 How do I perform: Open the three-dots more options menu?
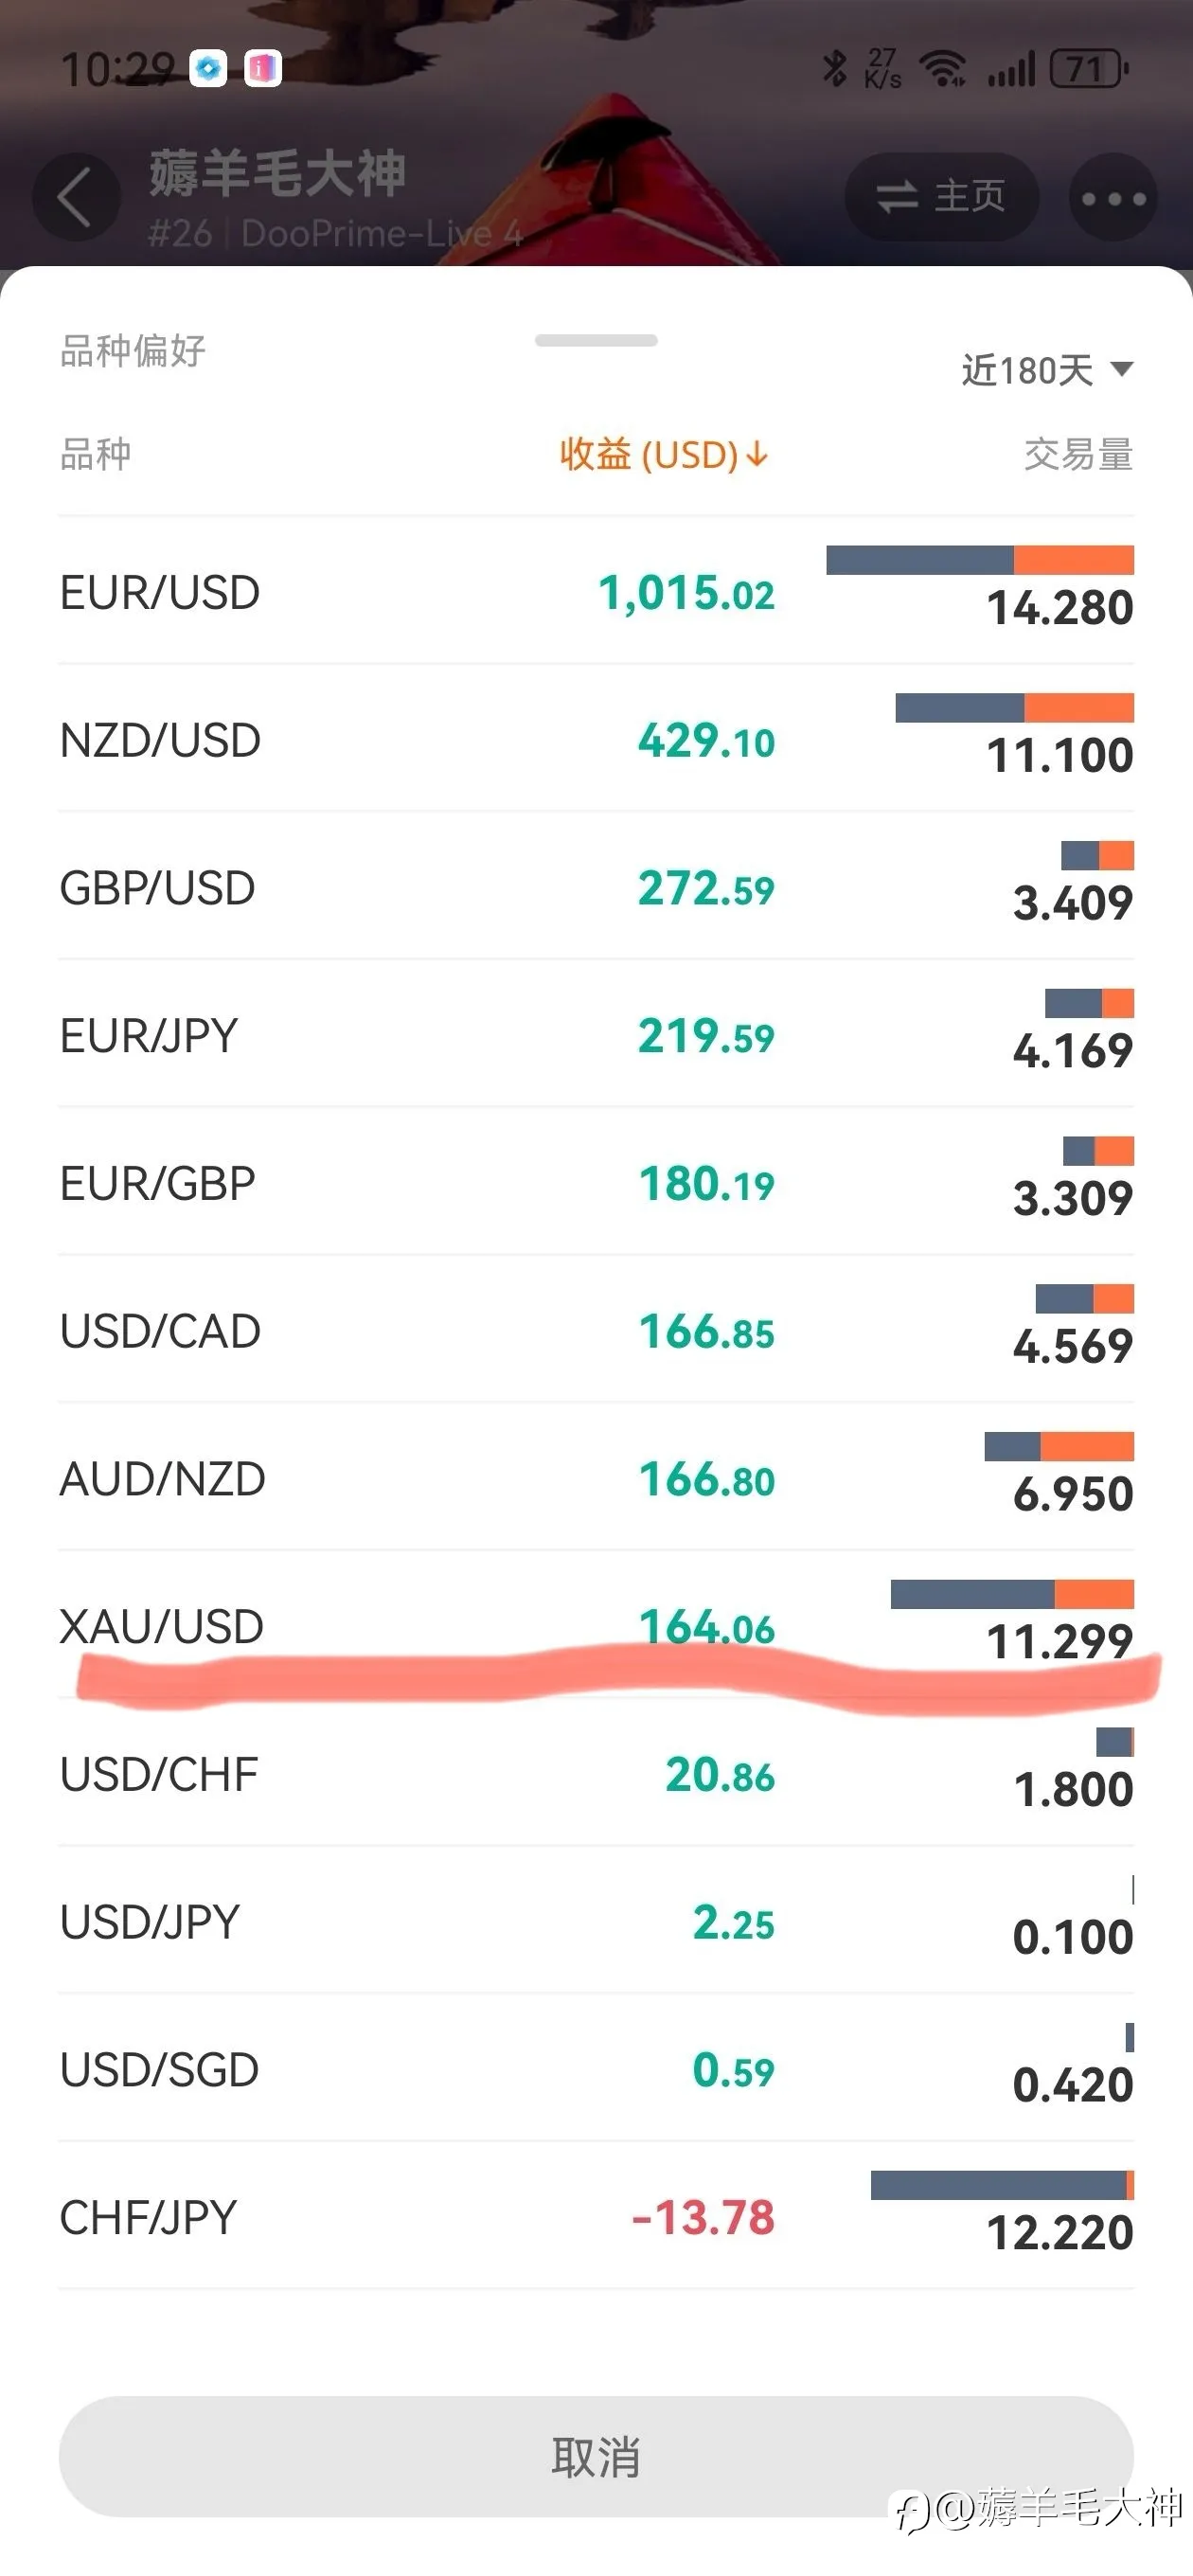pos(1113,197)
